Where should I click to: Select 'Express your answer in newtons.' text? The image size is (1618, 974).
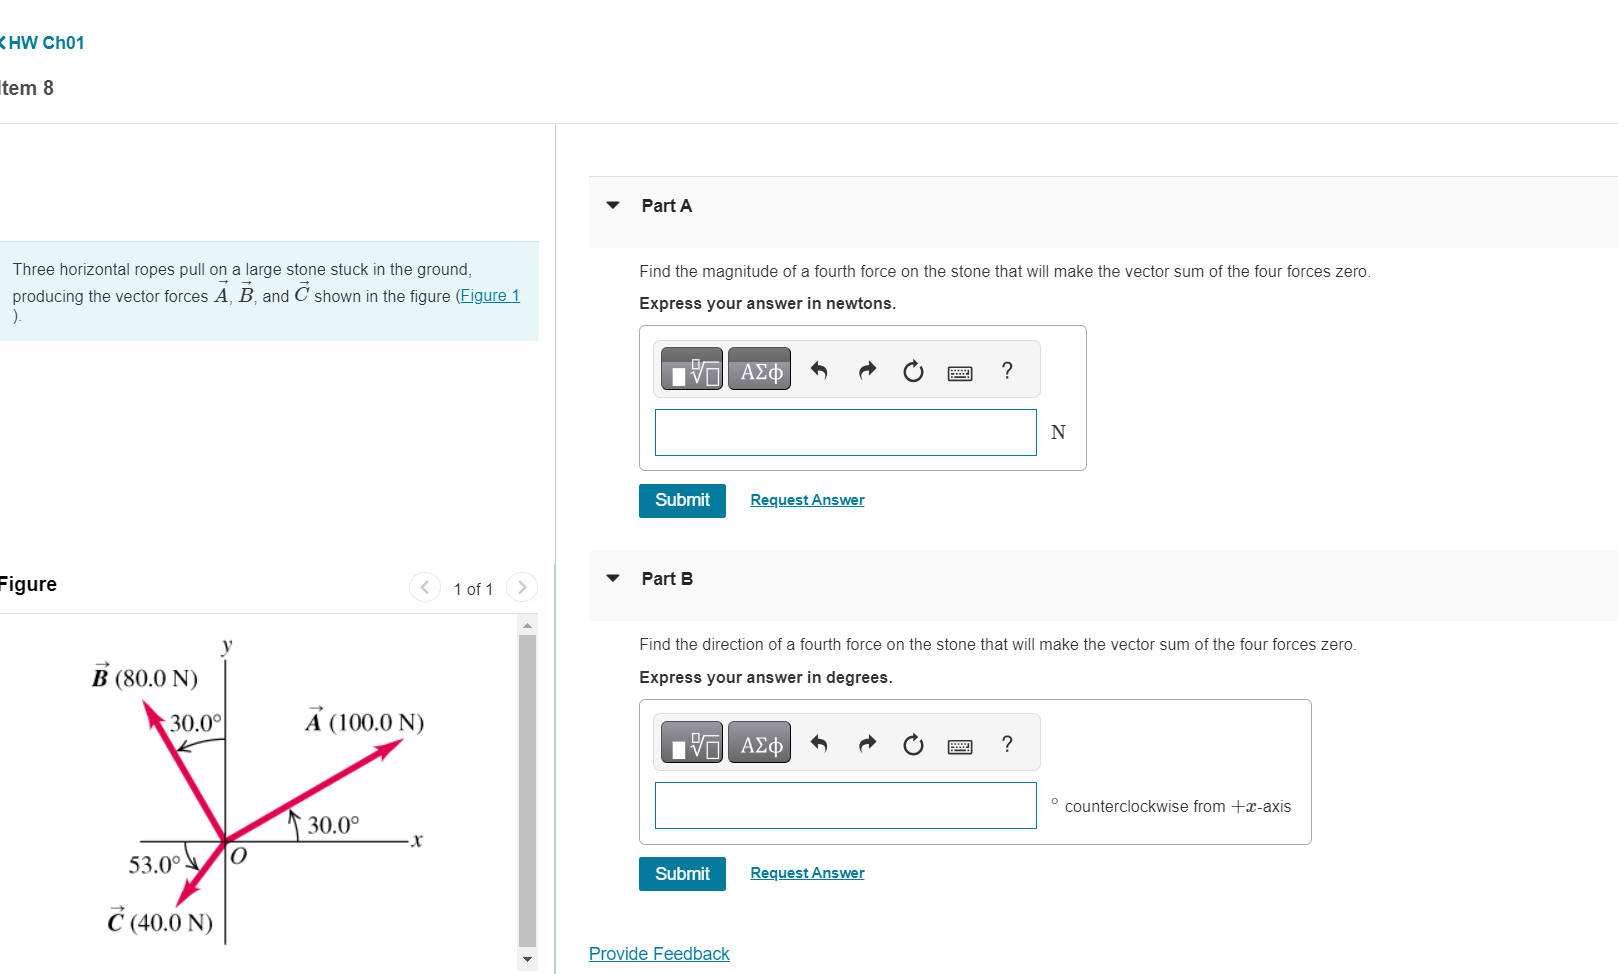[x=767, y=303]
